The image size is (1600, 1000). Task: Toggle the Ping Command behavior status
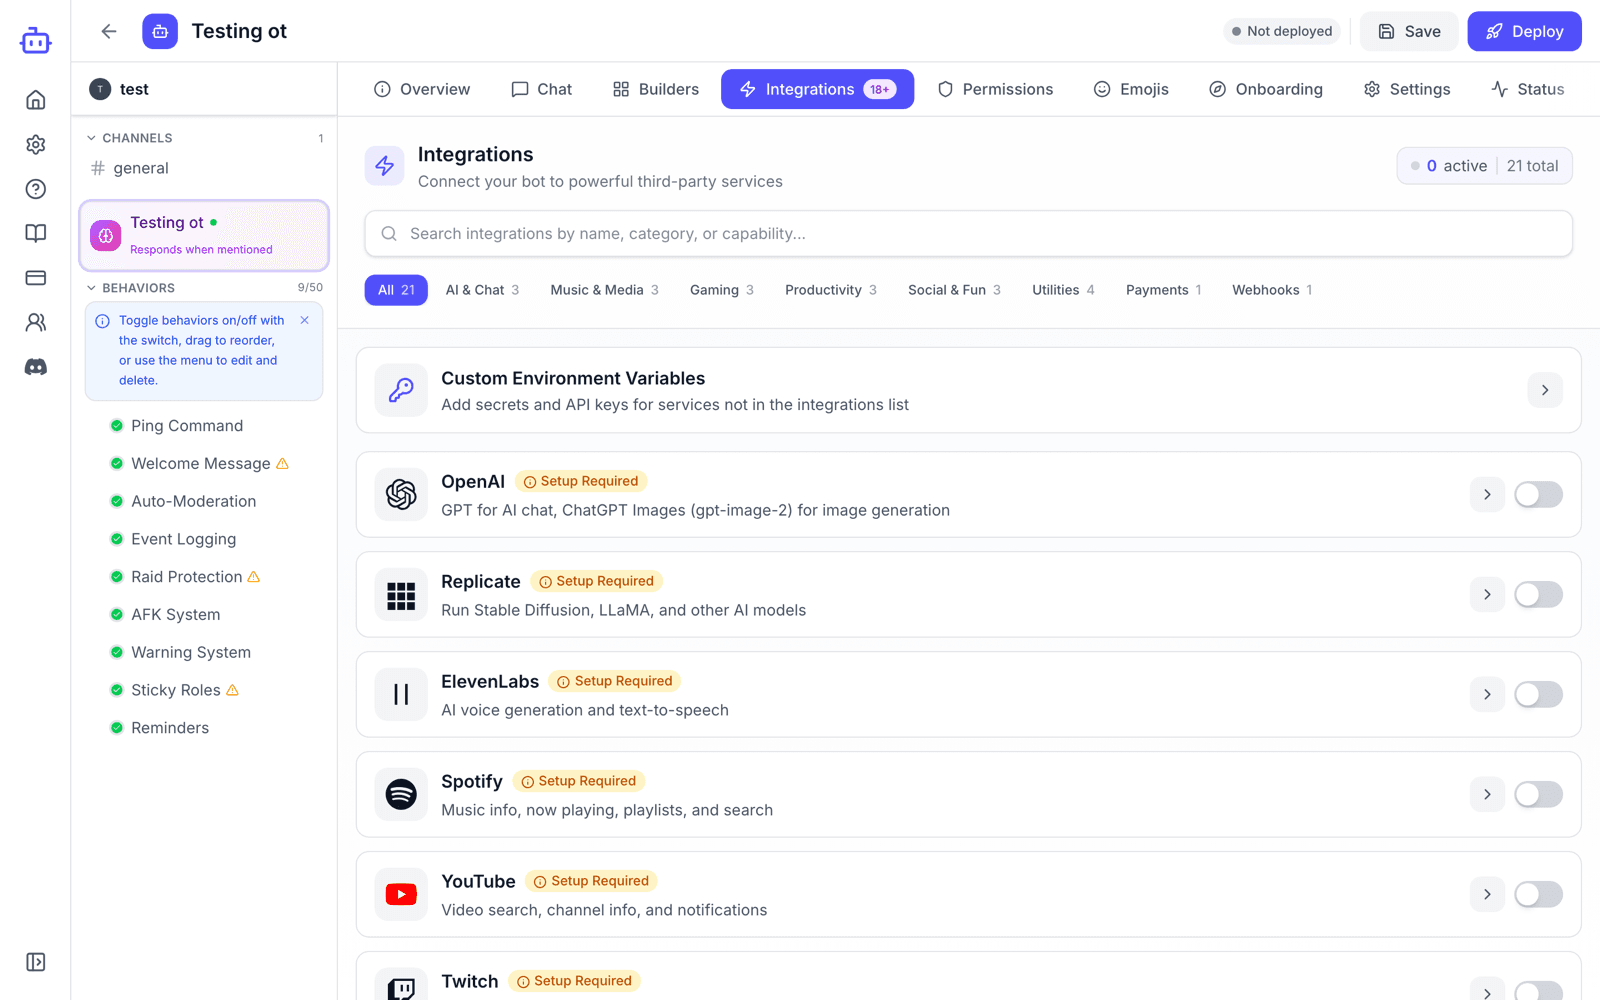click(x=117, y=426)
